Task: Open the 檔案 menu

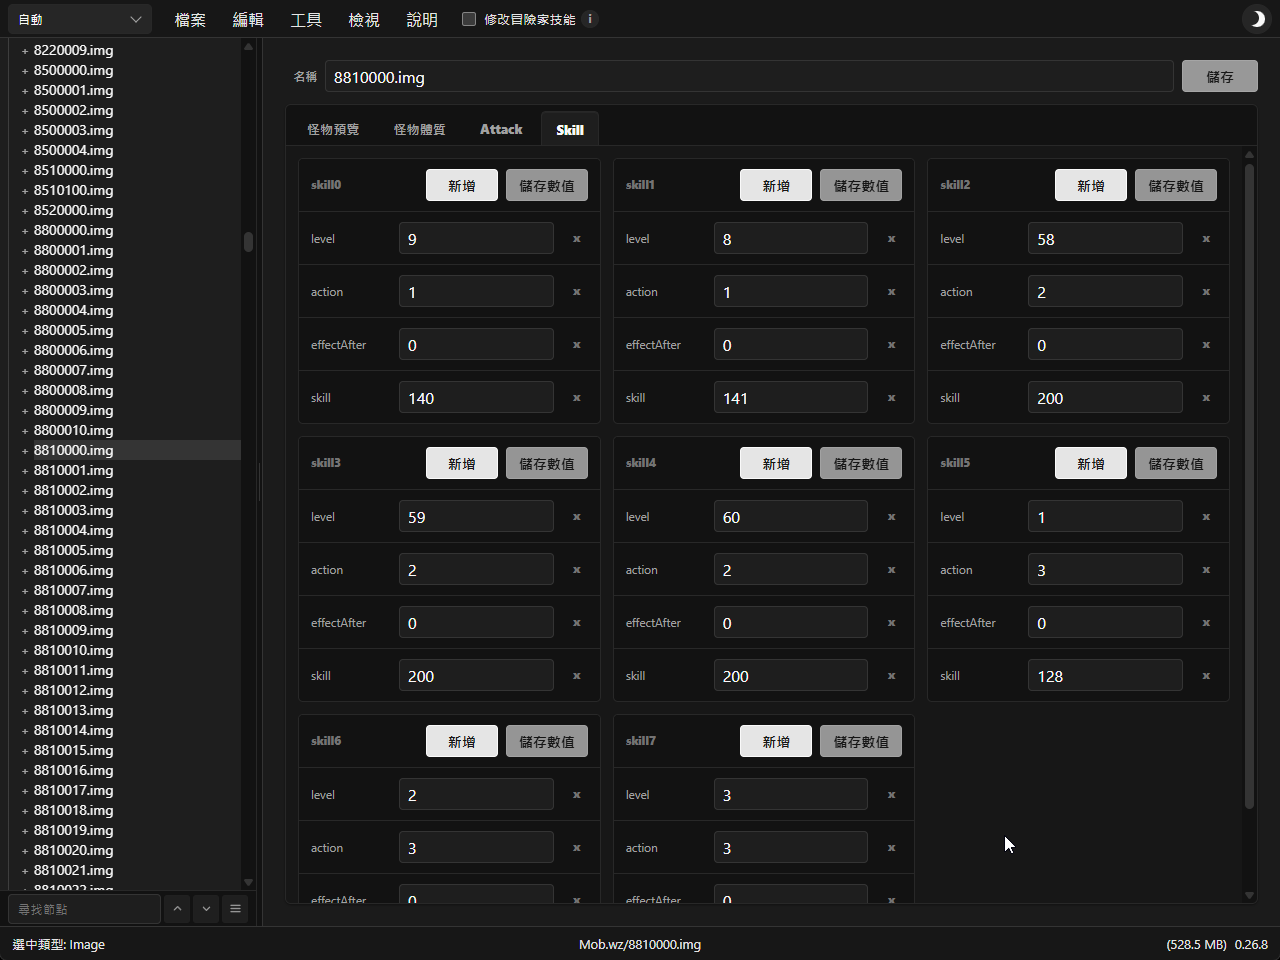Action: coord(190,19)
